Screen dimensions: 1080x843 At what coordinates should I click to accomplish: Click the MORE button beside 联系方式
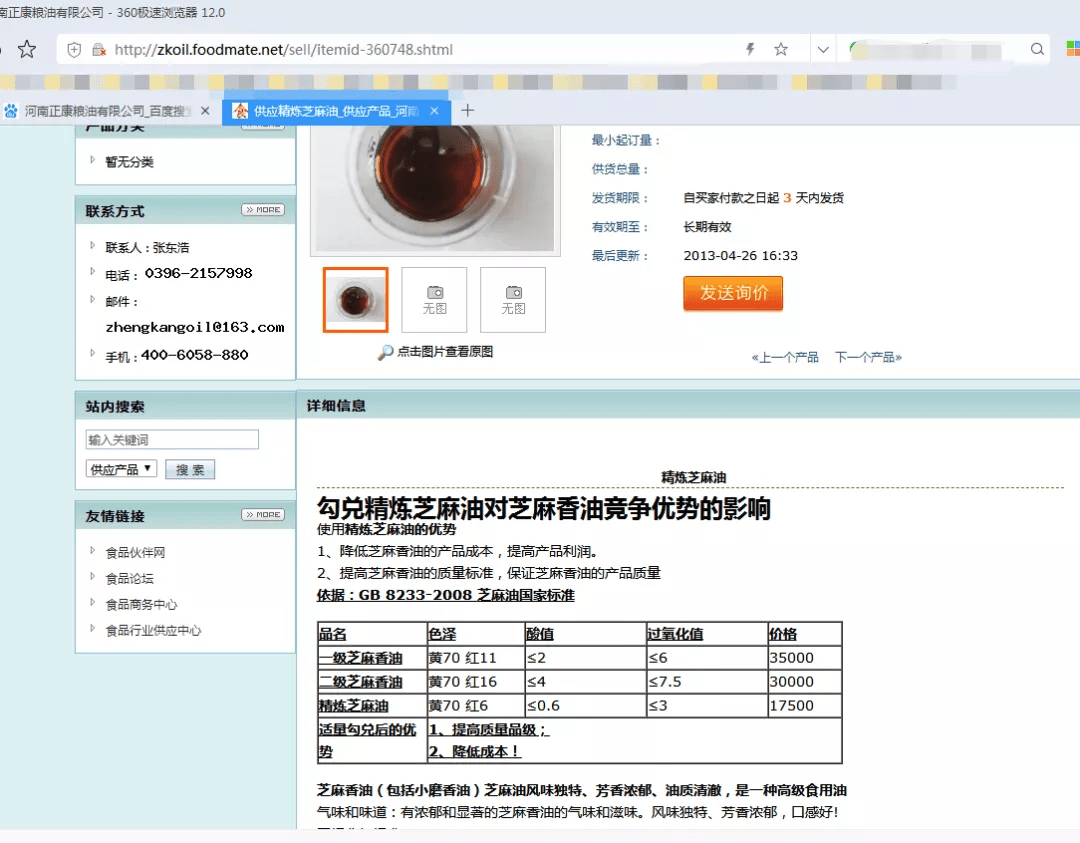point(261,209)
